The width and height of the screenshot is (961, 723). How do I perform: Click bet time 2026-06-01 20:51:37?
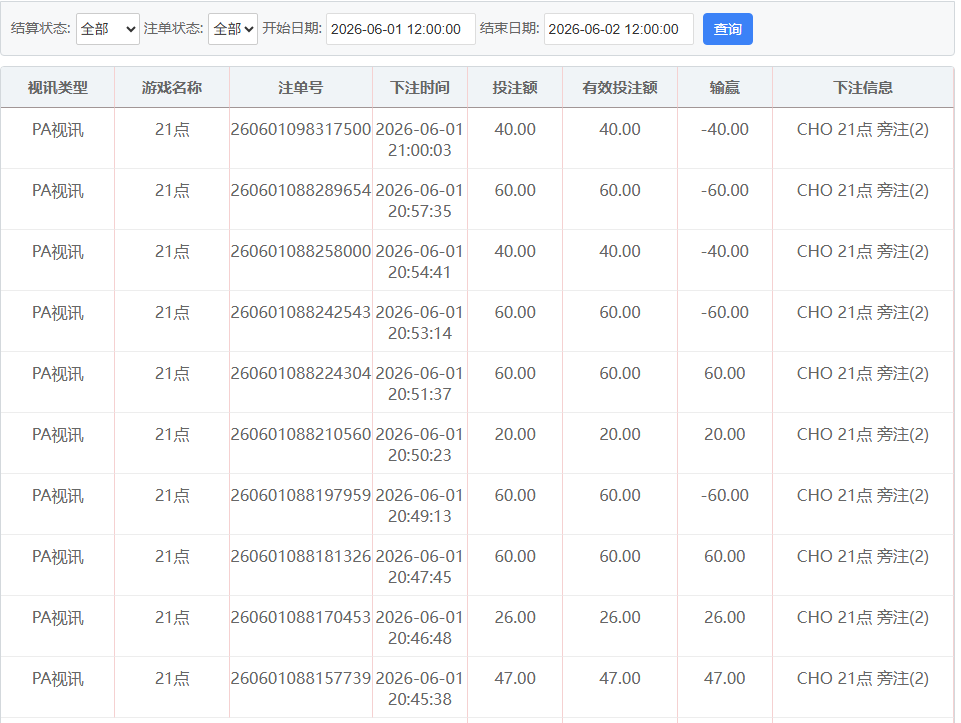(x=420, y=384)
